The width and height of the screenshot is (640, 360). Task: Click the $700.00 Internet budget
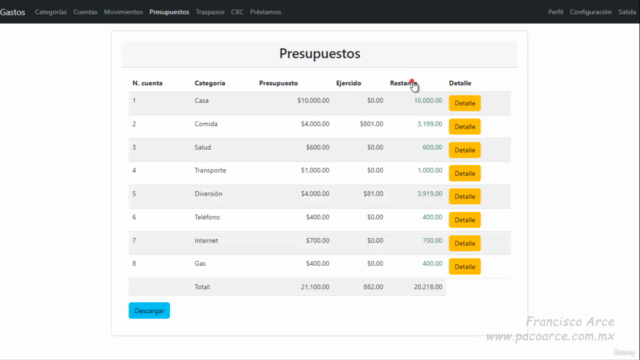318,240
